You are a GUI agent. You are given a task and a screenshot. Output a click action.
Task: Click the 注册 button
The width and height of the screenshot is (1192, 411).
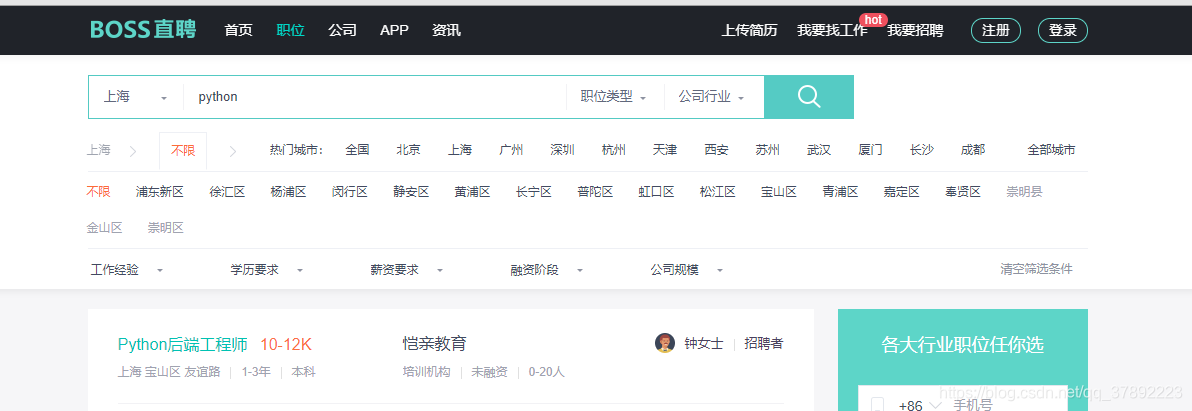click(x=996, y=30)
